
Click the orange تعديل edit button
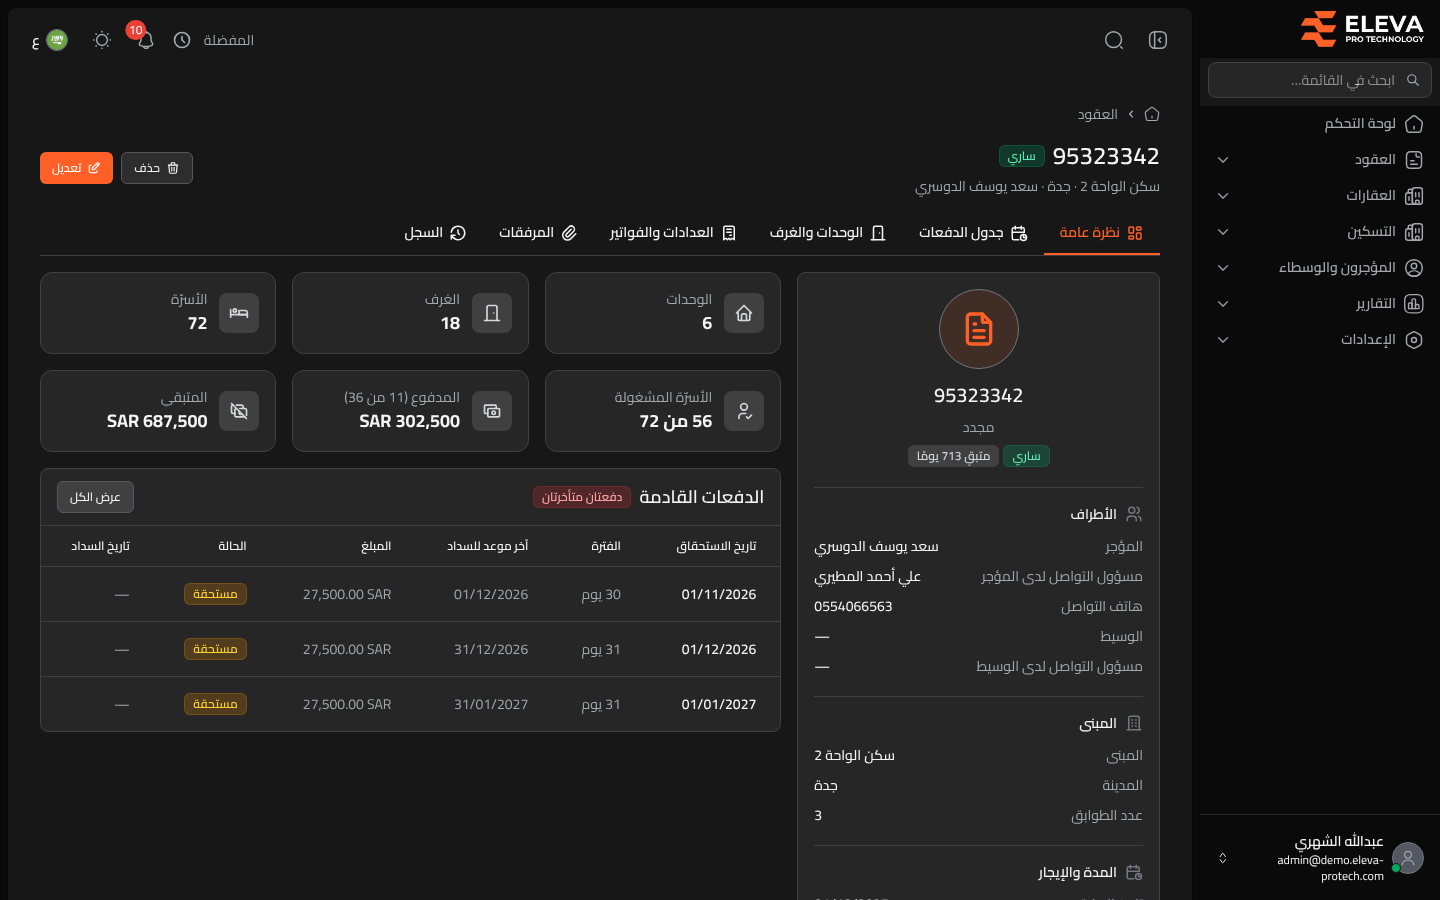(x=76, y=168)
